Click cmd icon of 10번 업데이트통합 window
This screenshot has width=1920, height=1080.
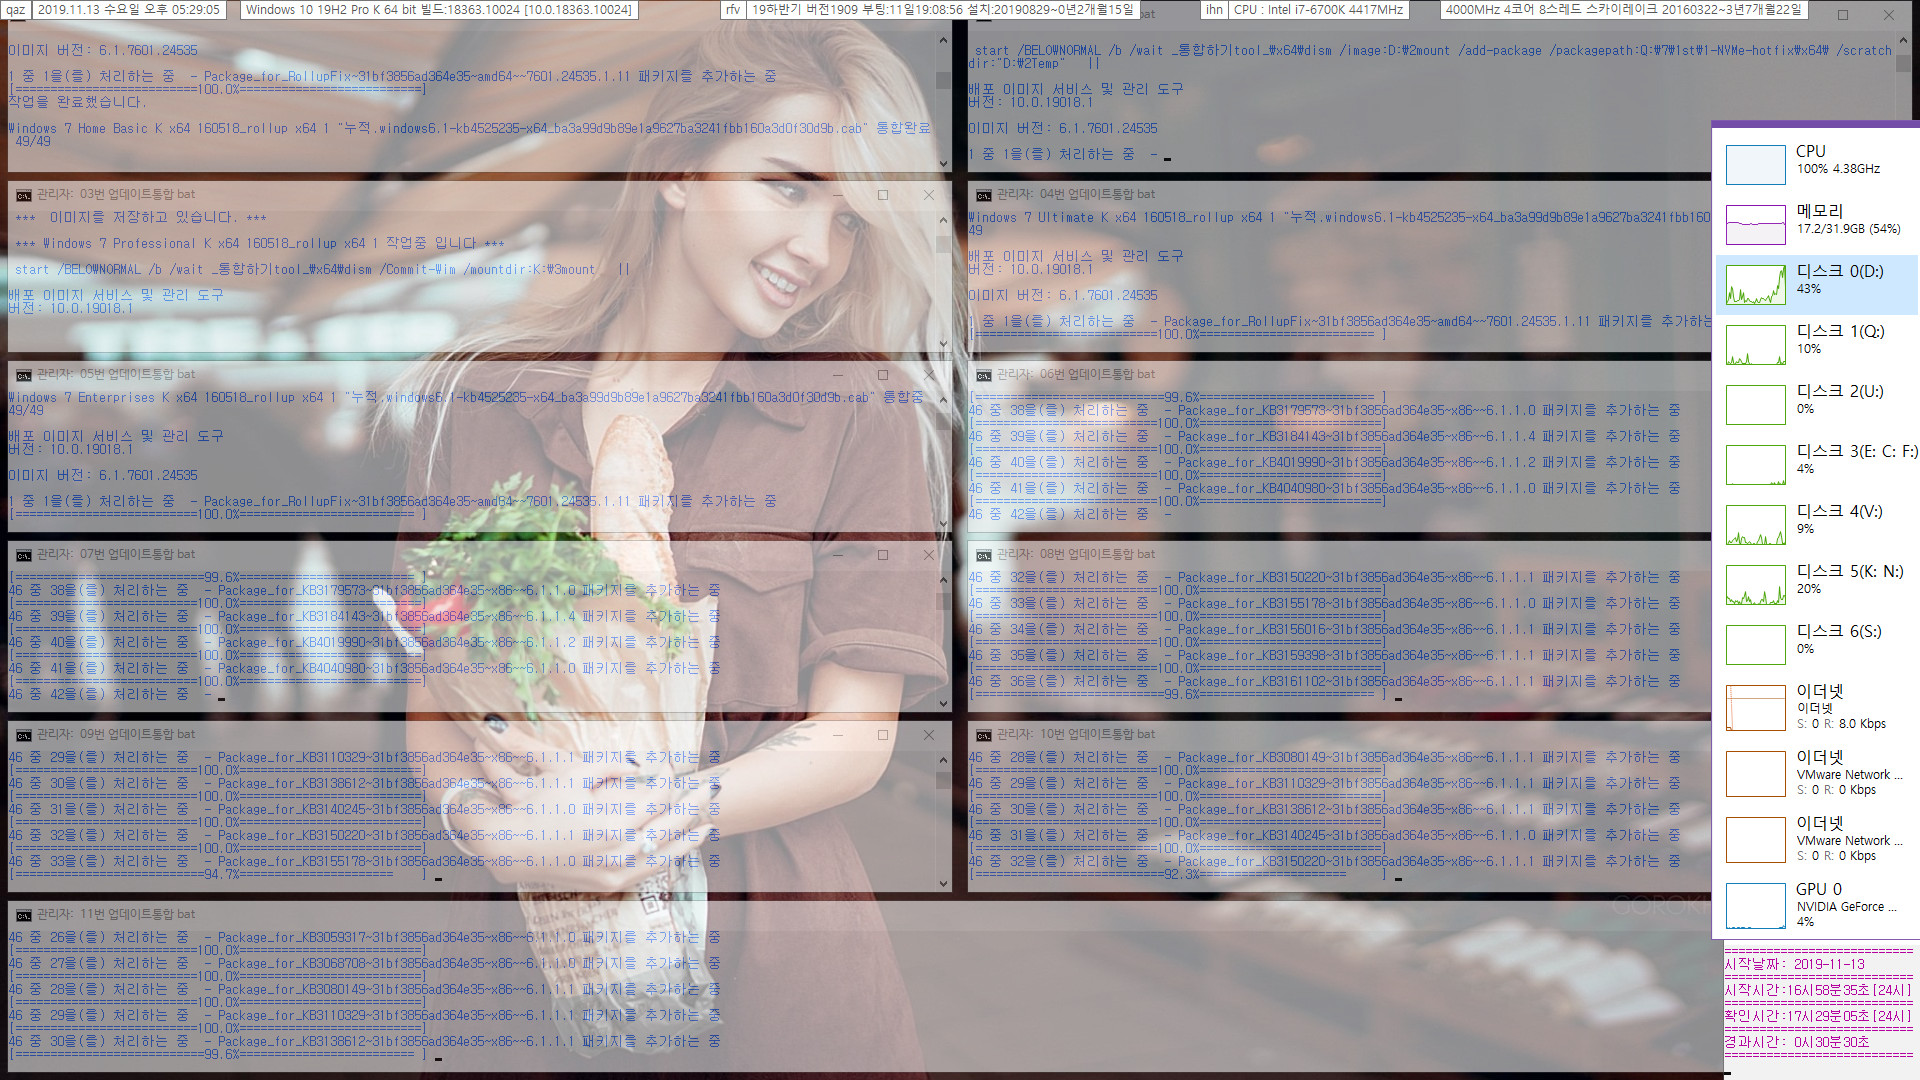click(984, 735)
